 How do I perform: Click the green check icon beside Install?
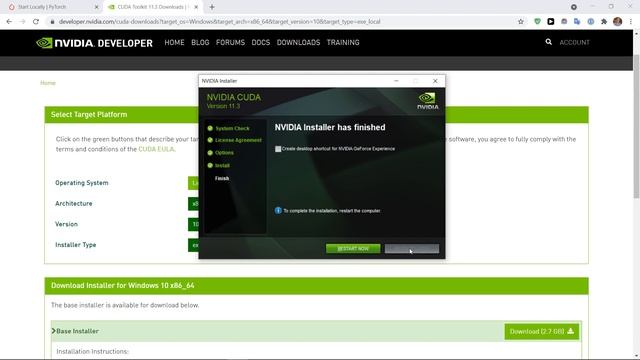coord(210,165)
